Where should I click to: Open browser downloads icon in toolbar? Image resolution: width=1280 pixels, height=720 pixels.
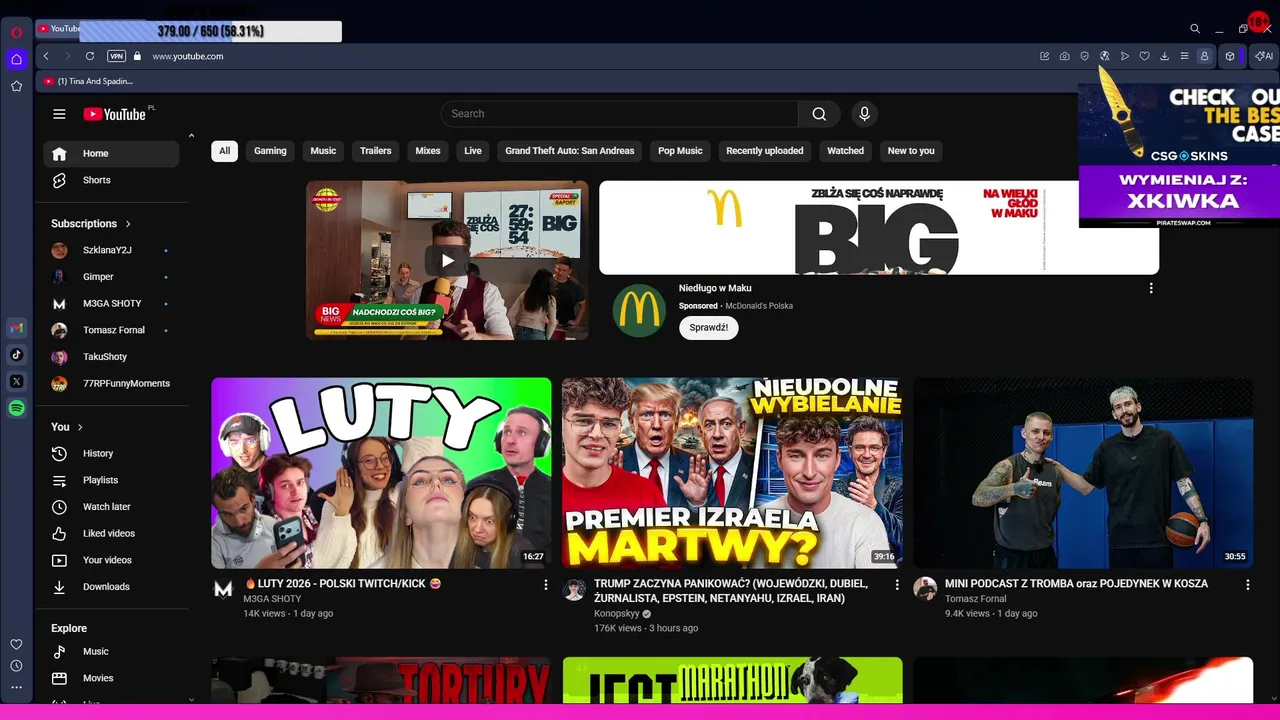(x=1165, y=56)
